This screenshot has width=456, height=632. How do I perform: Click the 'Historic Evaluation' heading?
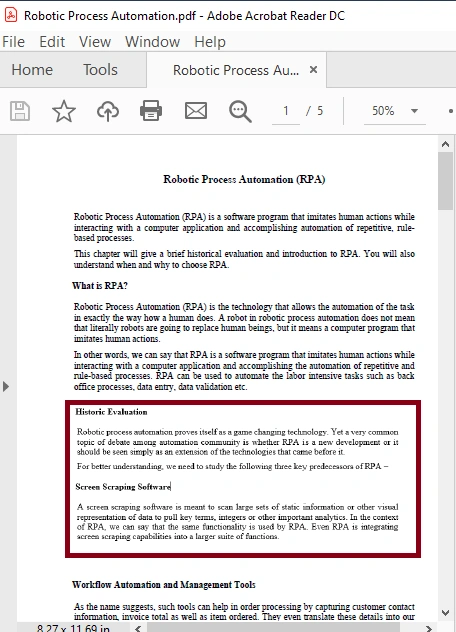(111, 412)
